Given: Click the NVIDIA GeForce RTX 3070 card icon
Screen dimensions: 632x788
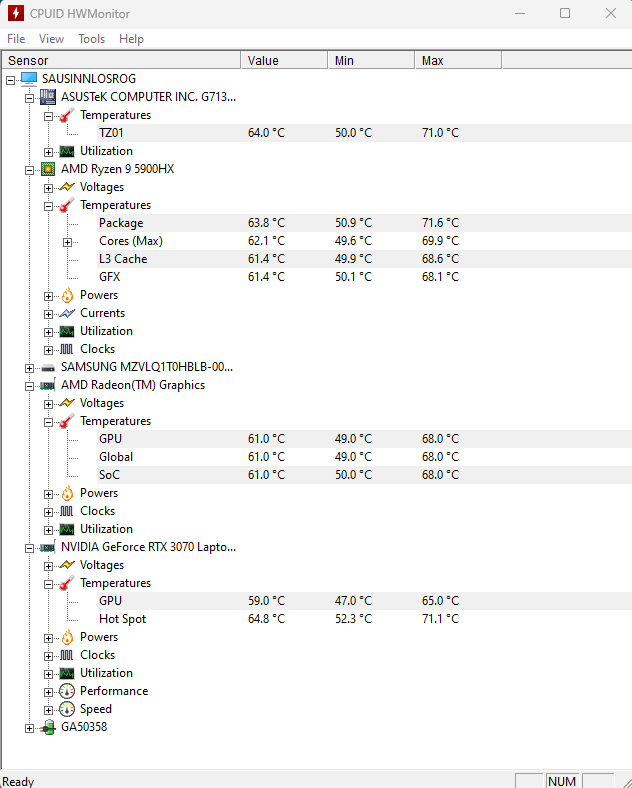Looking at the screenshot, I should tap(48, 547).
